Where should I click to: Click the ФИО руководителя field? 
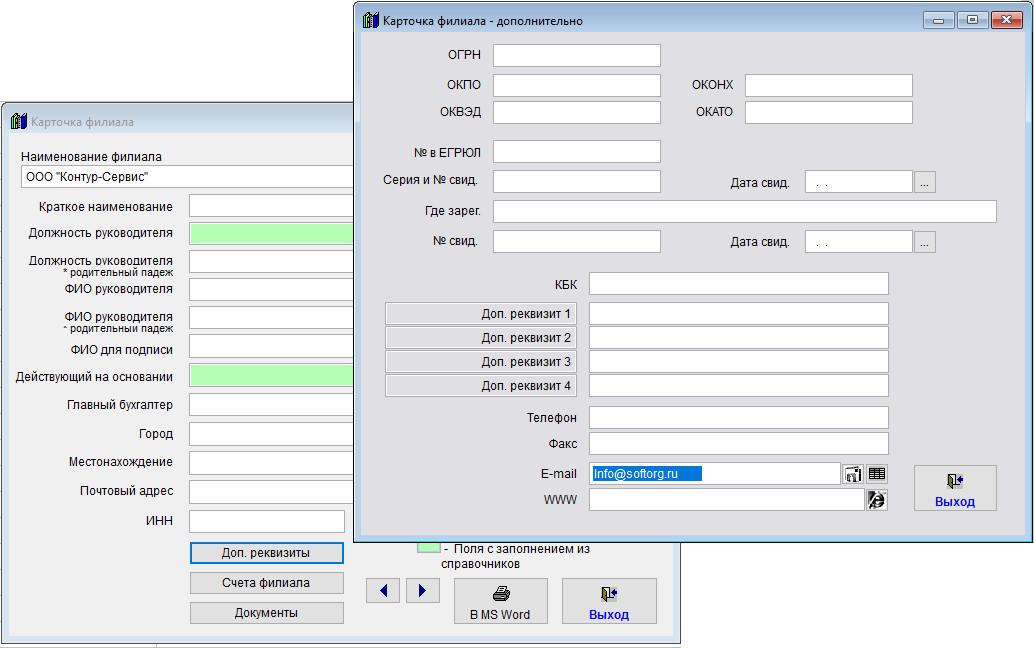[272, 289]
